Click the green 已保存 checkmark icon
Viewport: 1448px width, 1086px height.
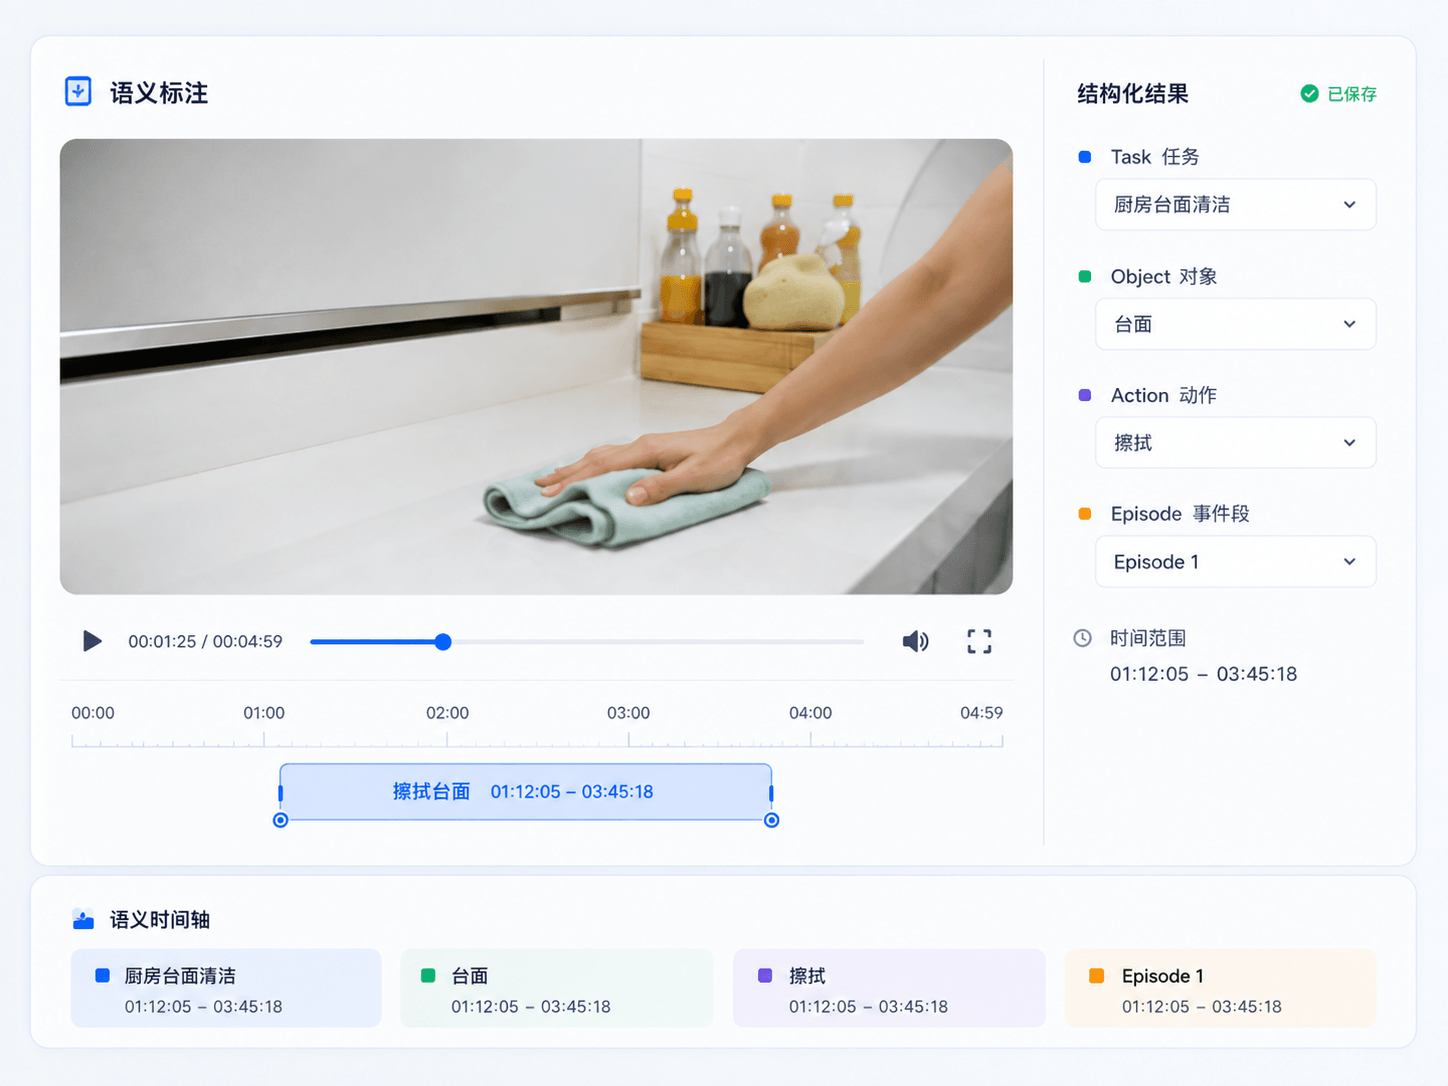pyautogui.click(x=1309, y=94)
